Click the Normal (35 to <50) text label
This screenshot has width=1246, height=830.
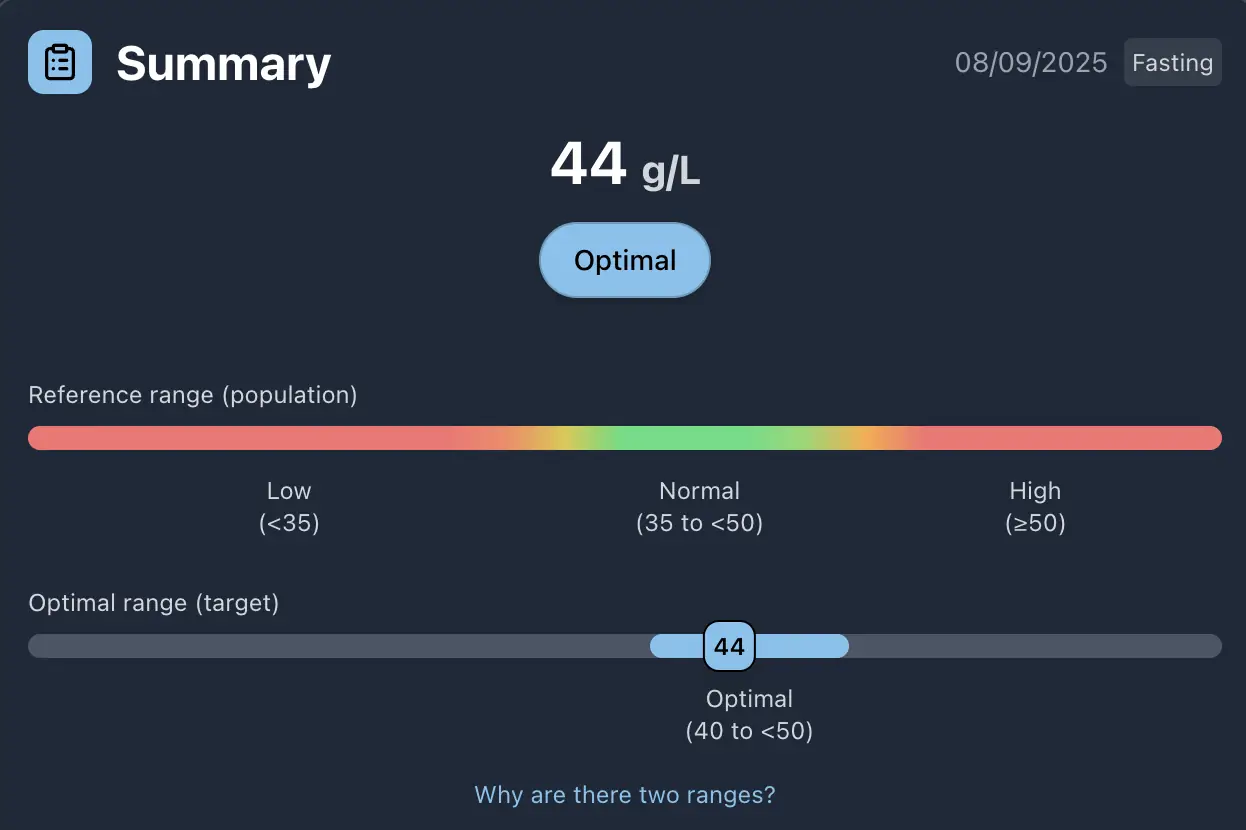point(699,506)
